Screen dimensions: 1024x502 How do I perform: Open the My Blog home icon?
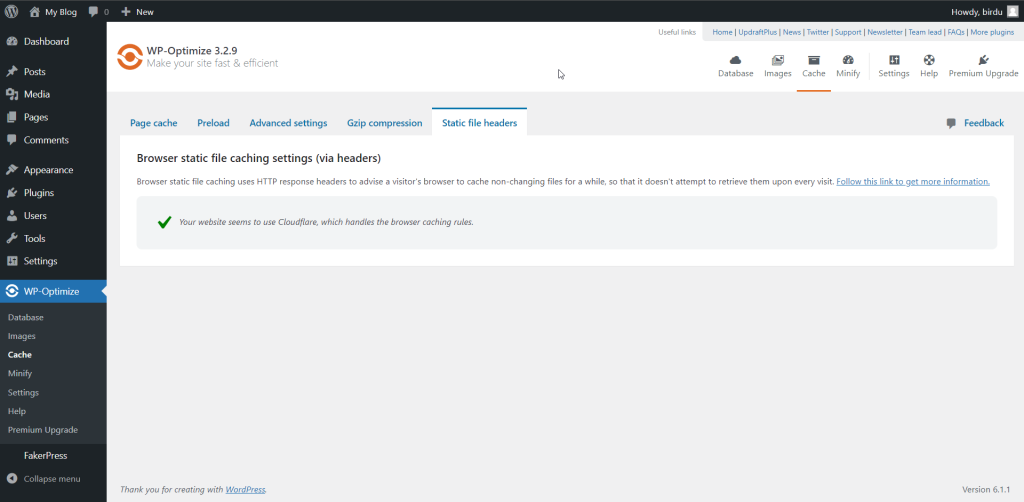pyautogui.click(x=35, y=11)
